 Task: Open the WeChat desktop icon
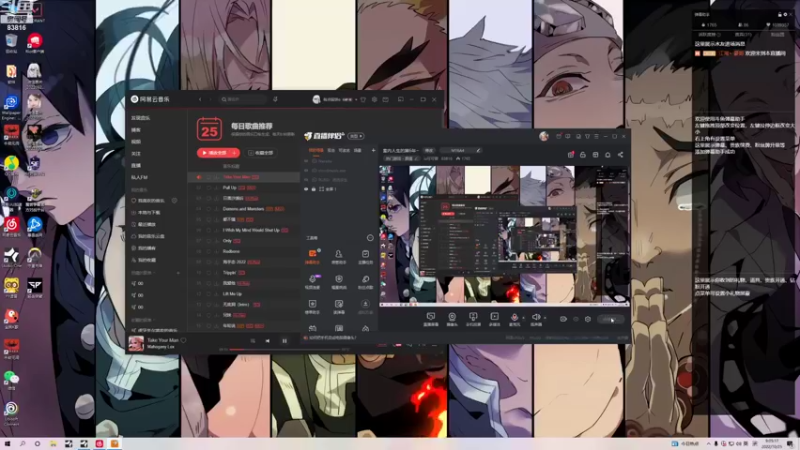(x=11, y=378)
